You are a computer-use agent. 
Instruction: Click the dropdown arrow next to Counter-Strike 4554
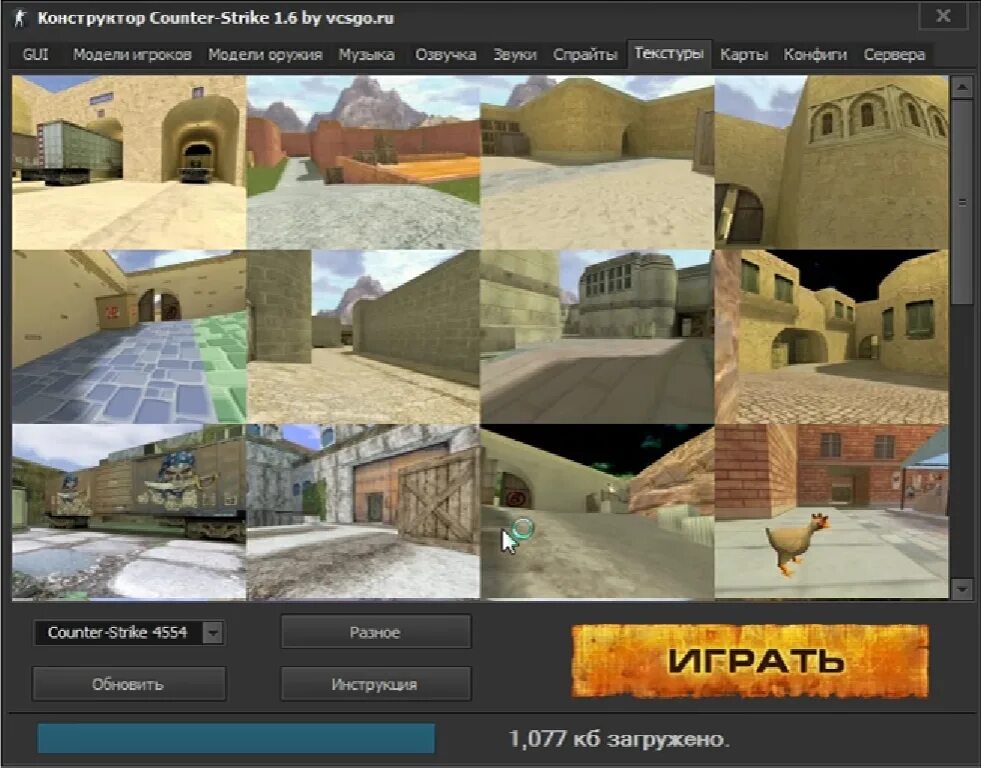(x=213, y=632)
